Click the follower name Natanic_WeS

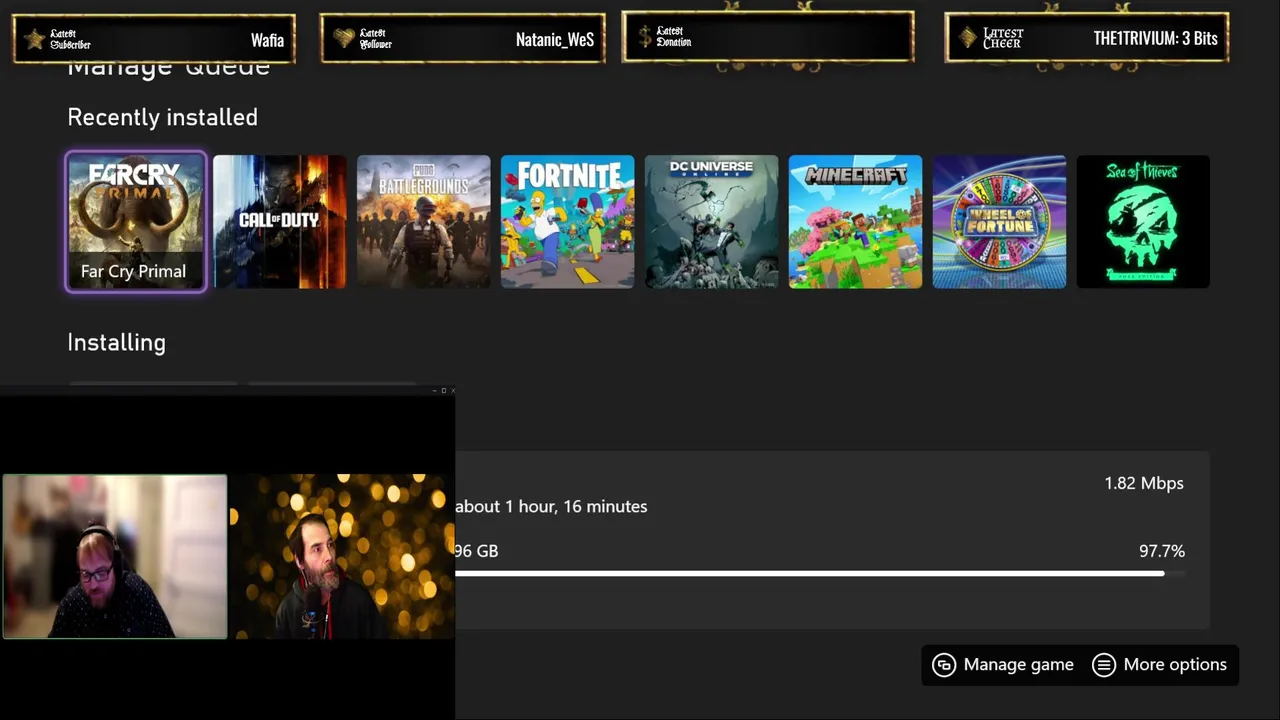[555, 40]
